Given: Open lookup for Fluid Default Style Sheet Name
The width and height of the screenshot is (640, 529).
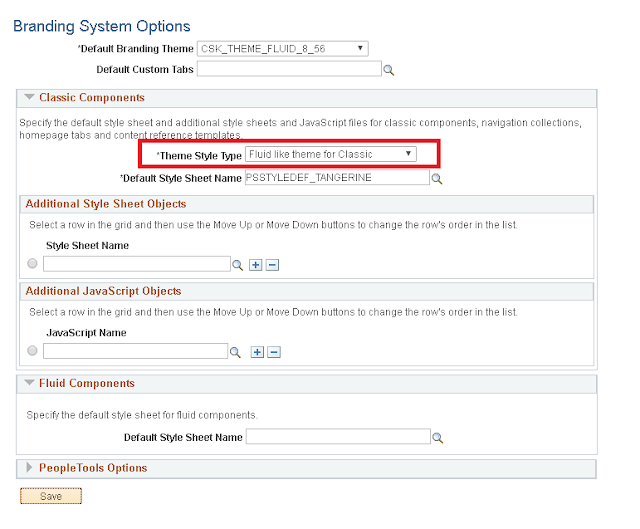Looking at the screenshot, I should tap(438, 438).
